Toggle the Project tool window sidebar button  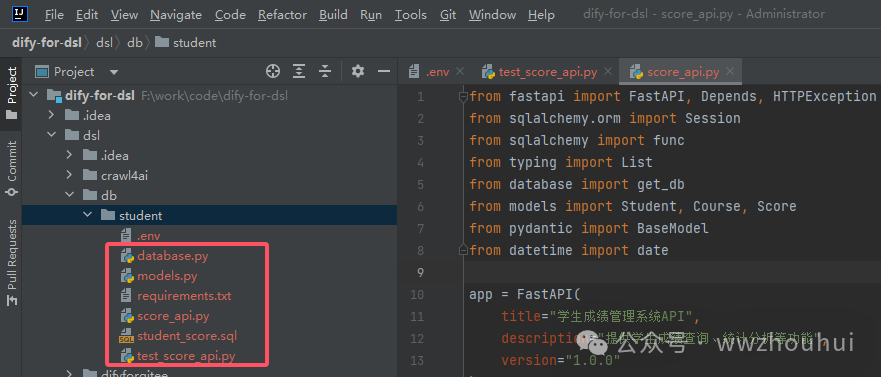pos(11,93)
